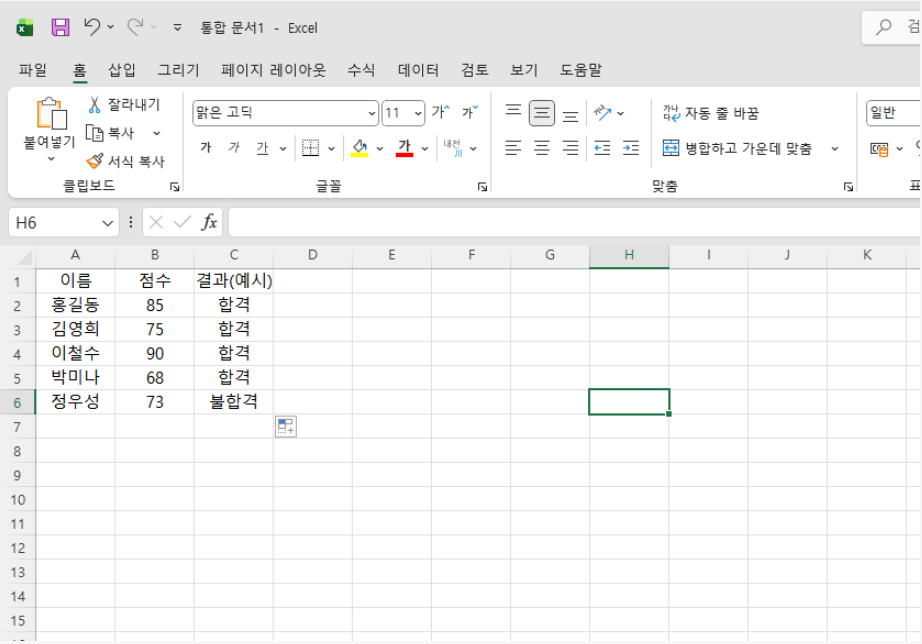922x644 pixels.
Task: Click 병합하고 가운데 맞춤 merge button
Action: click(738, 148)
